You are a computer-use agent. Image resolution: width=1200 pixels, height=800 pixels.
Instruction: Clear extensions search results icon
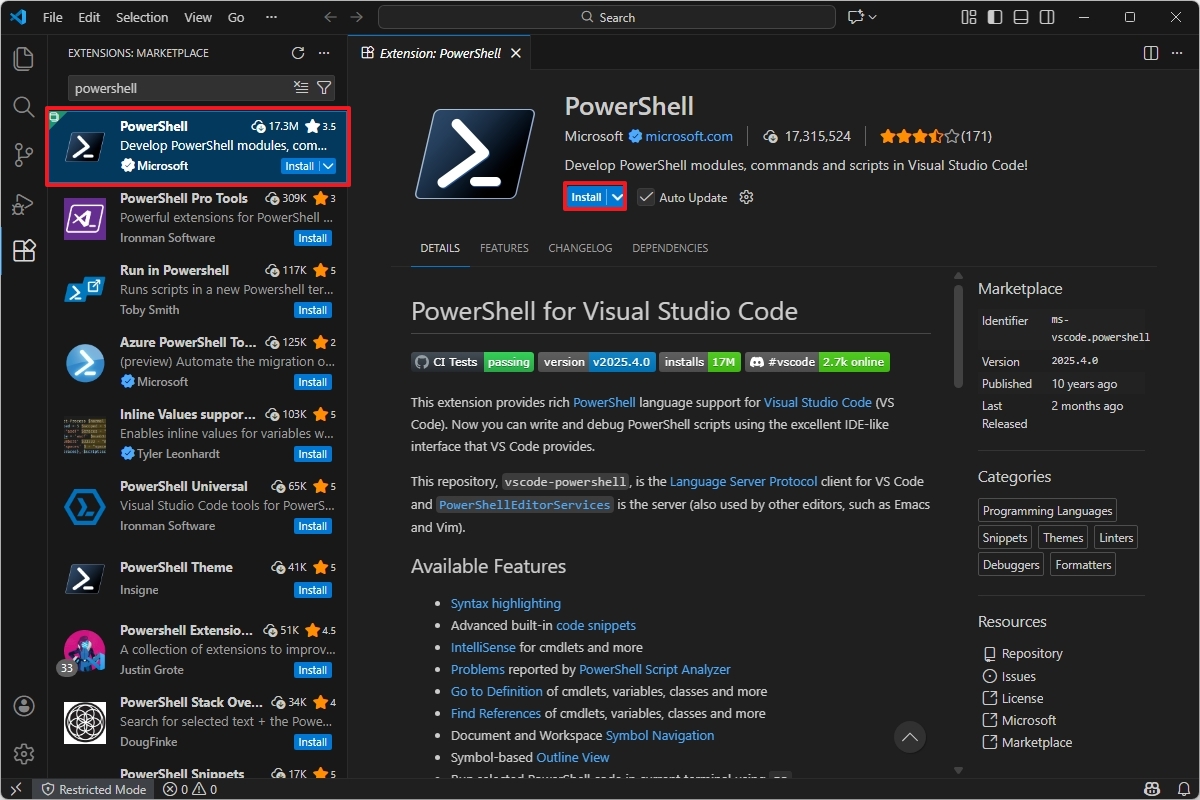click(301, 88)
